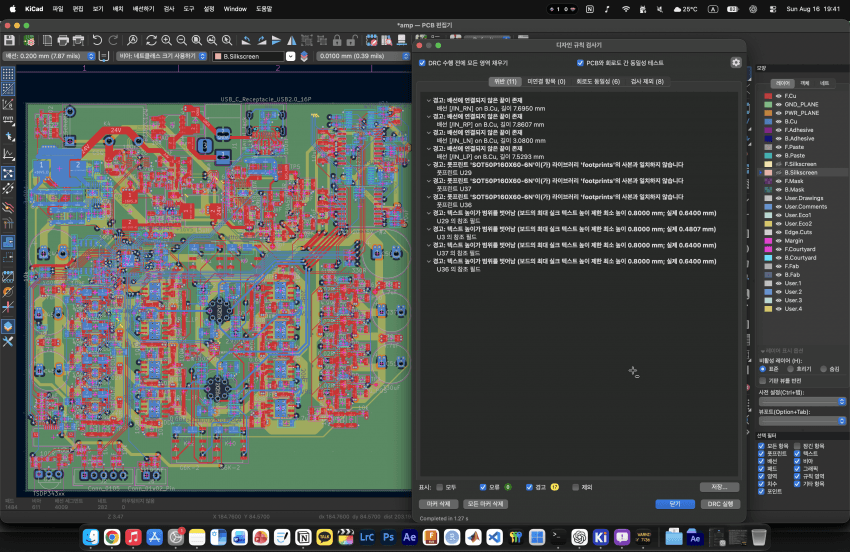
Task: Switch to the '회로도 동일성 (6)' tab
Action: [598, 82]
